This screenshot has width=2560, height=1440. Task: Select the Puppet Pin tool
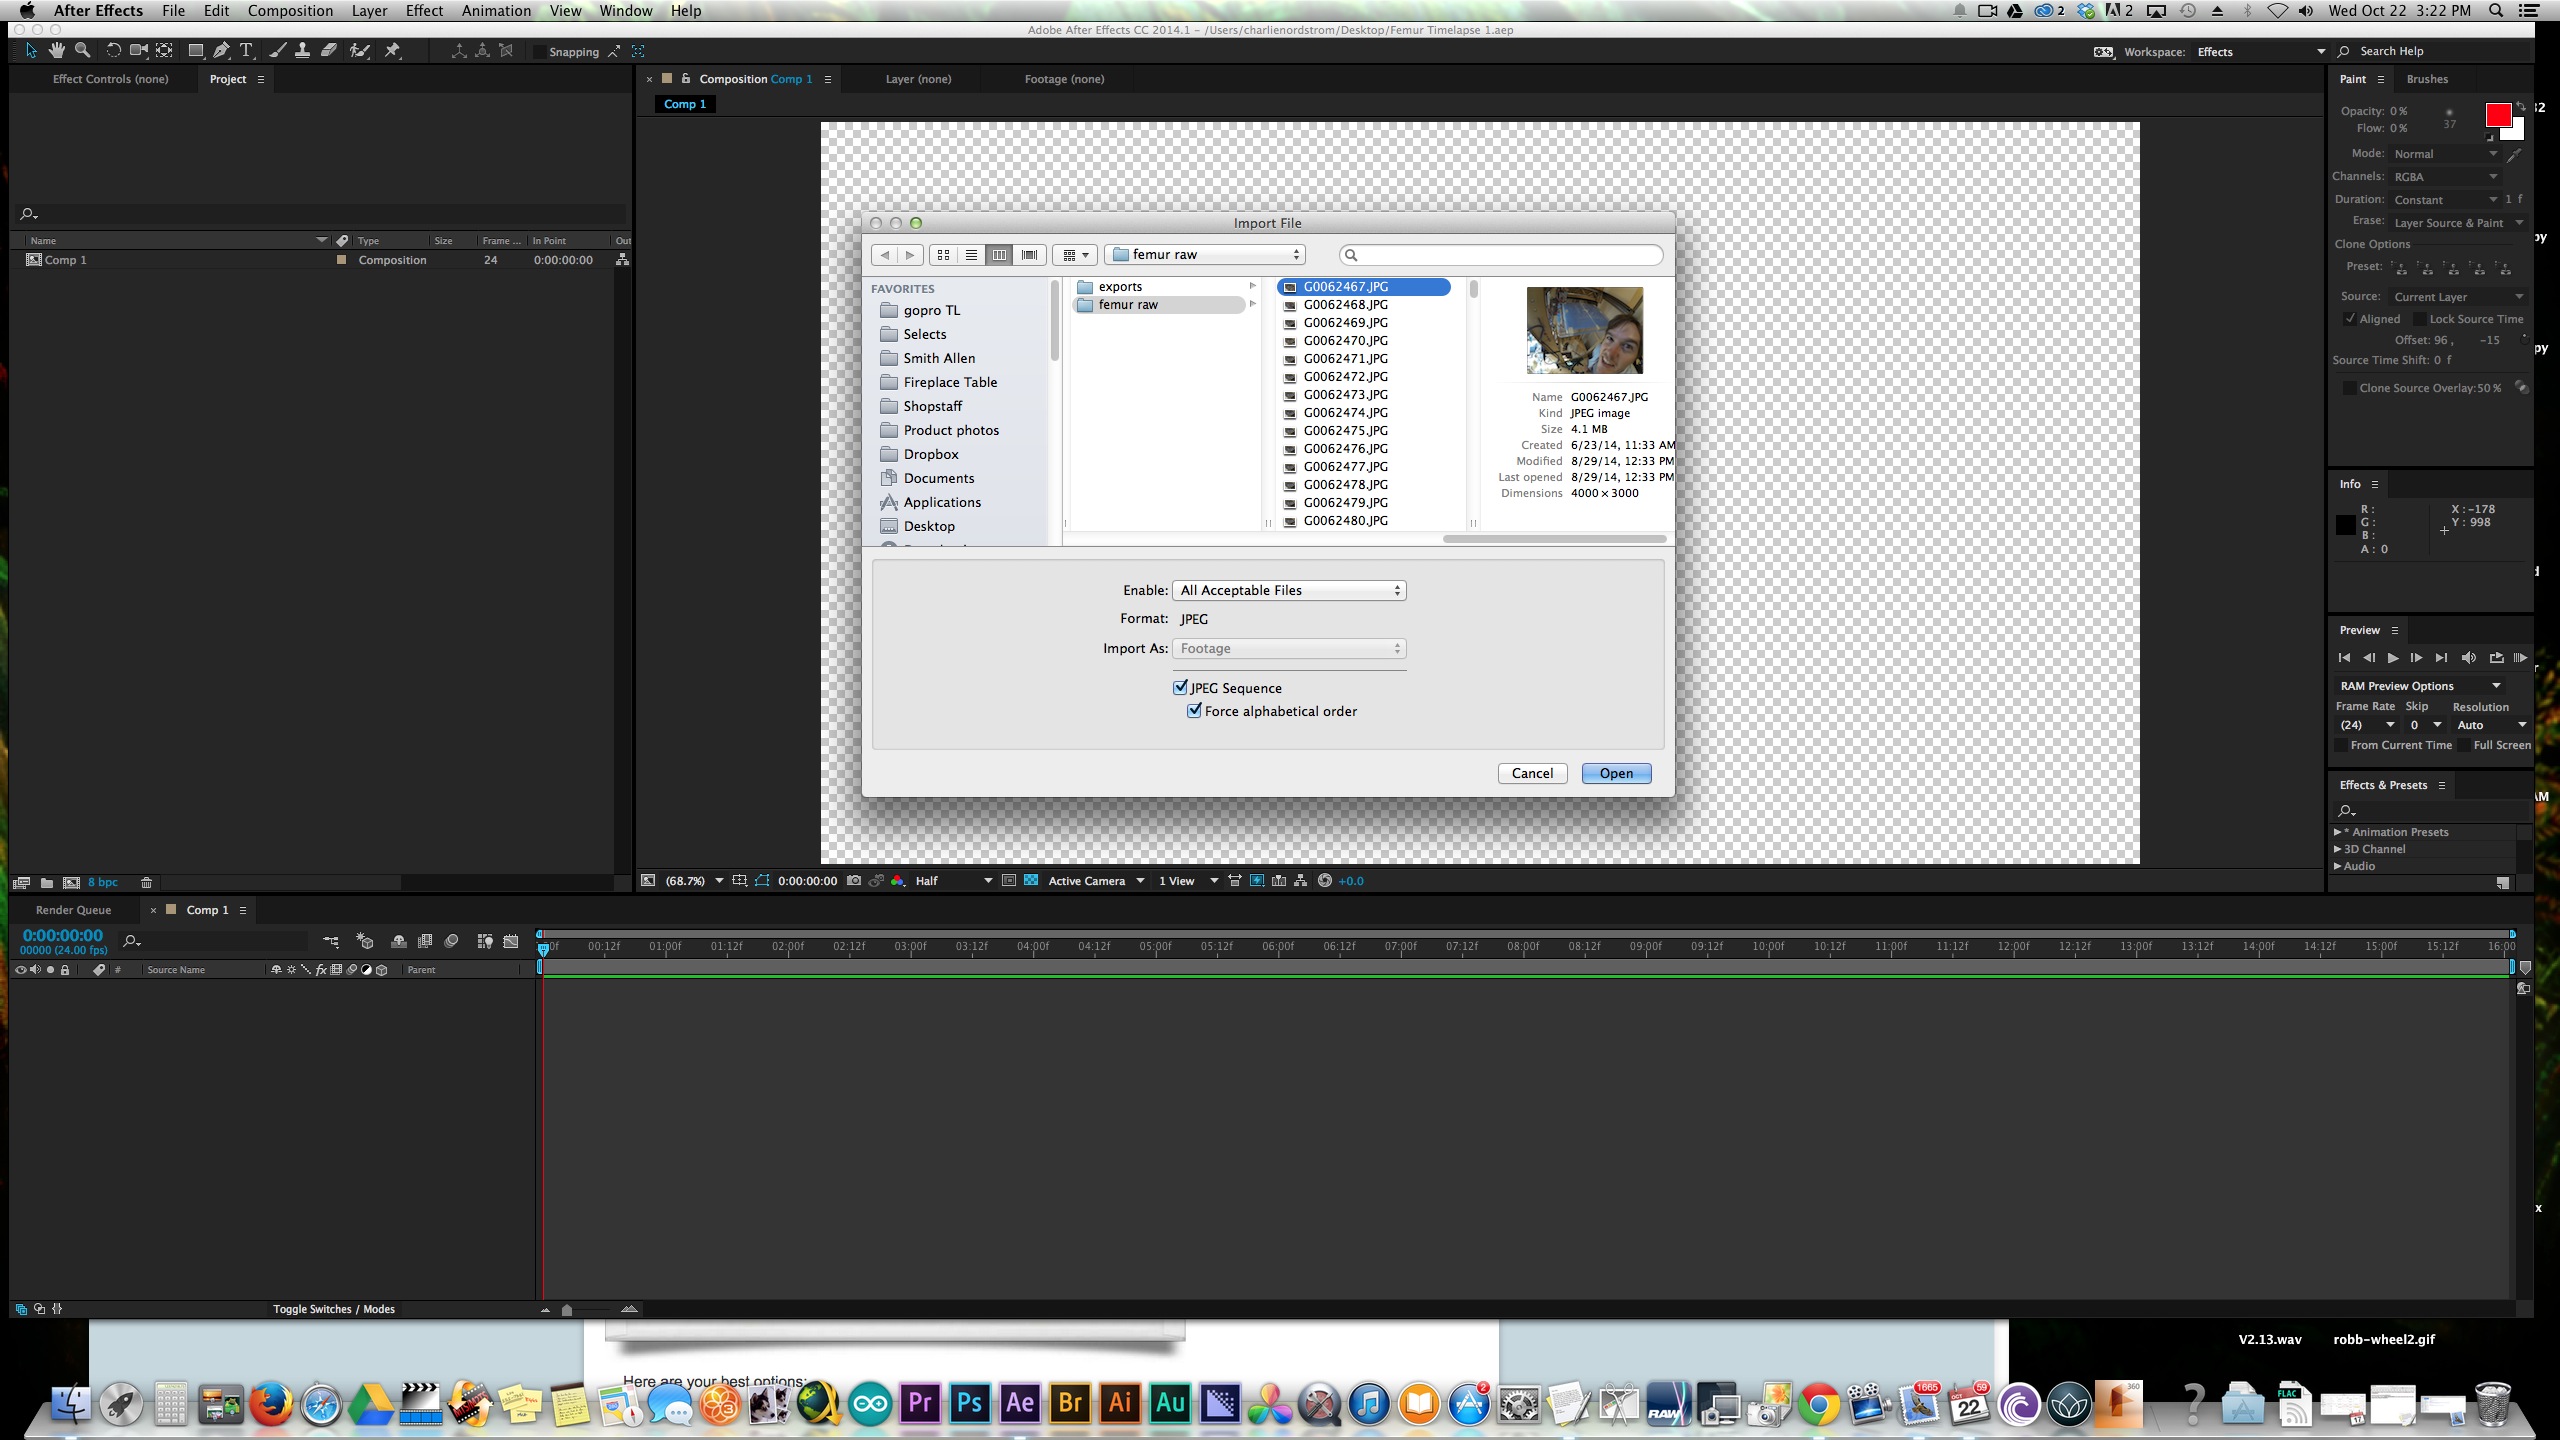click(x=393, y=50)
